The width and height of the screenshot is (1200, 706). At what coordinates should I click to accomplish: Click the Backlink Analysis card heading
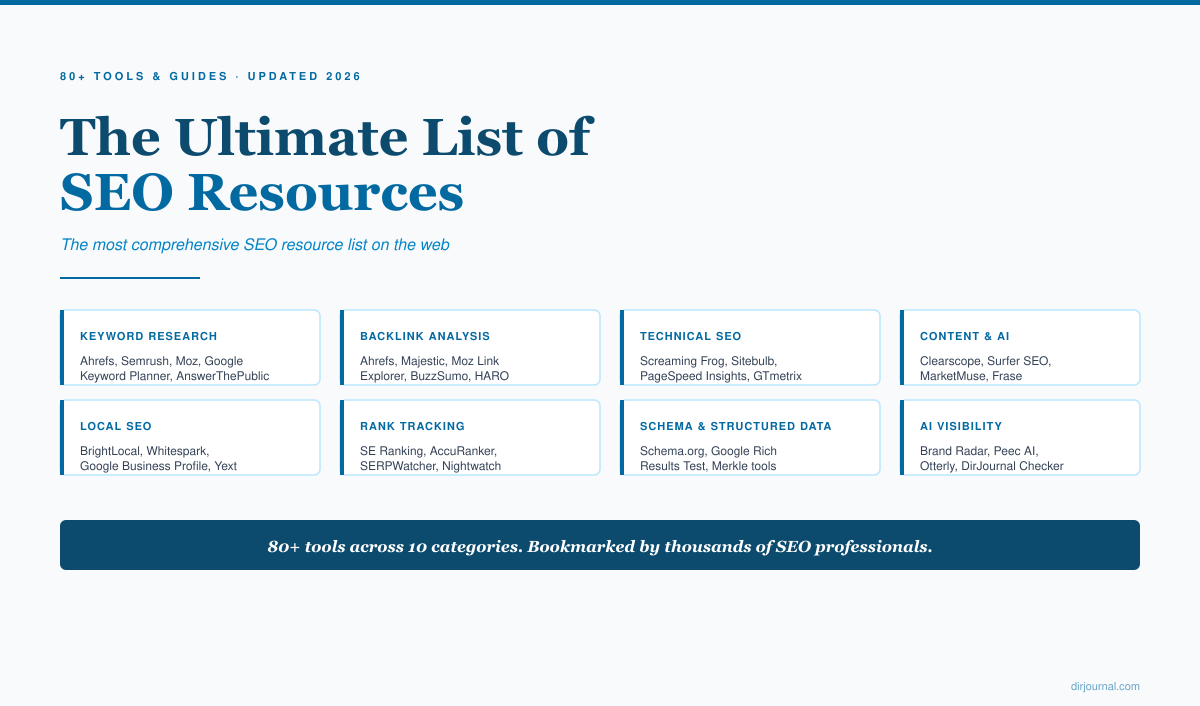[425, 337]
